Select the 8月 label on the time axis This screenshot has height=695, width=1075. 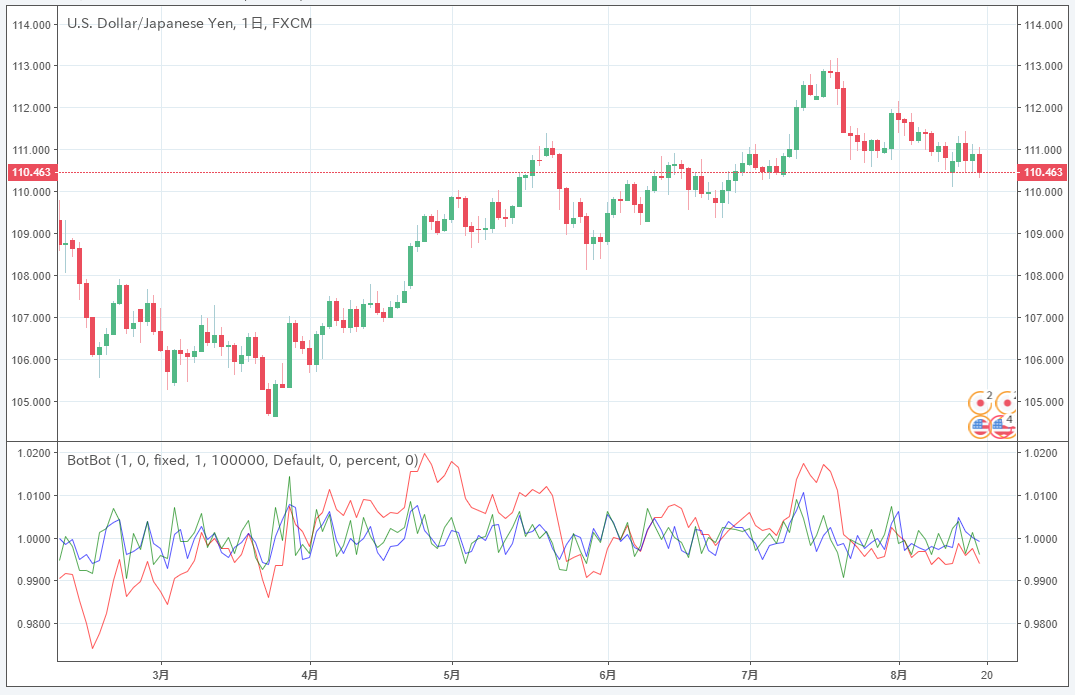[899, 676]
